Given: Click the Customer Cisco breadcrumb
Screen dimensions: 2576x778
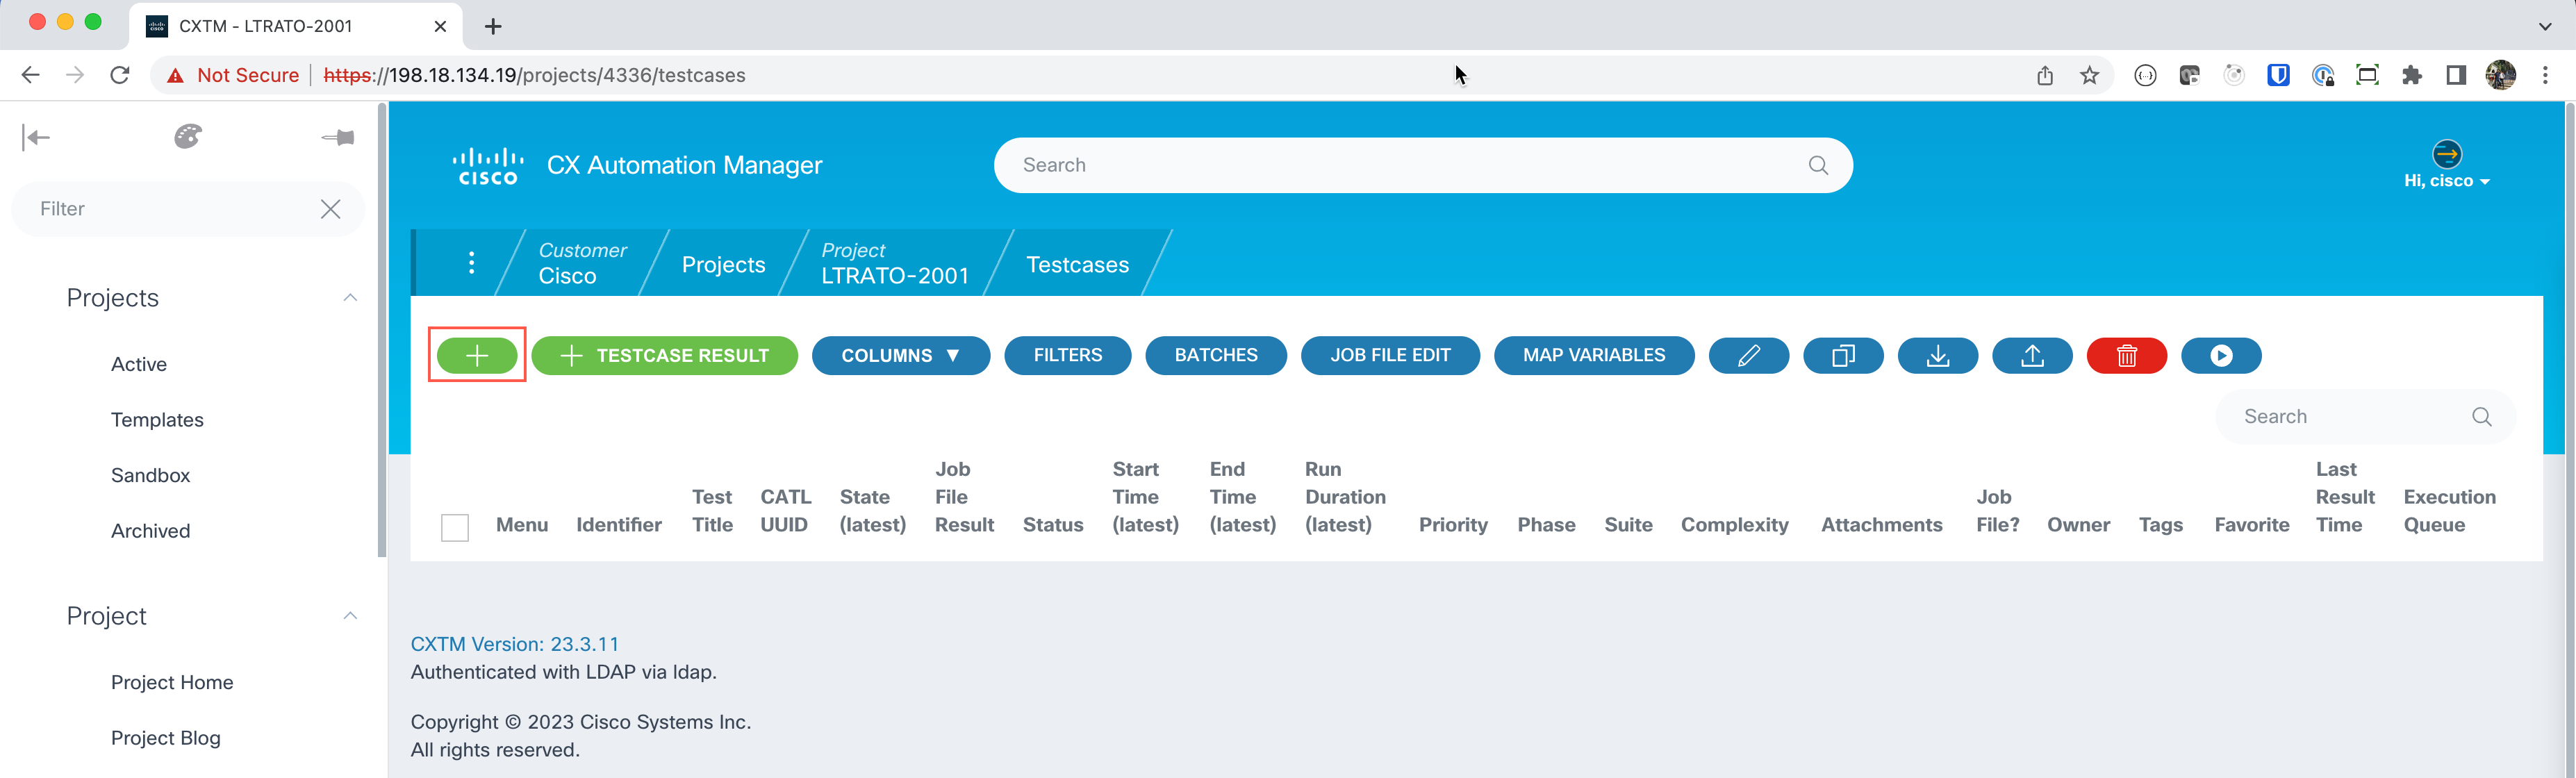Looking at the screenshot, I should click(x=583, y=263).
